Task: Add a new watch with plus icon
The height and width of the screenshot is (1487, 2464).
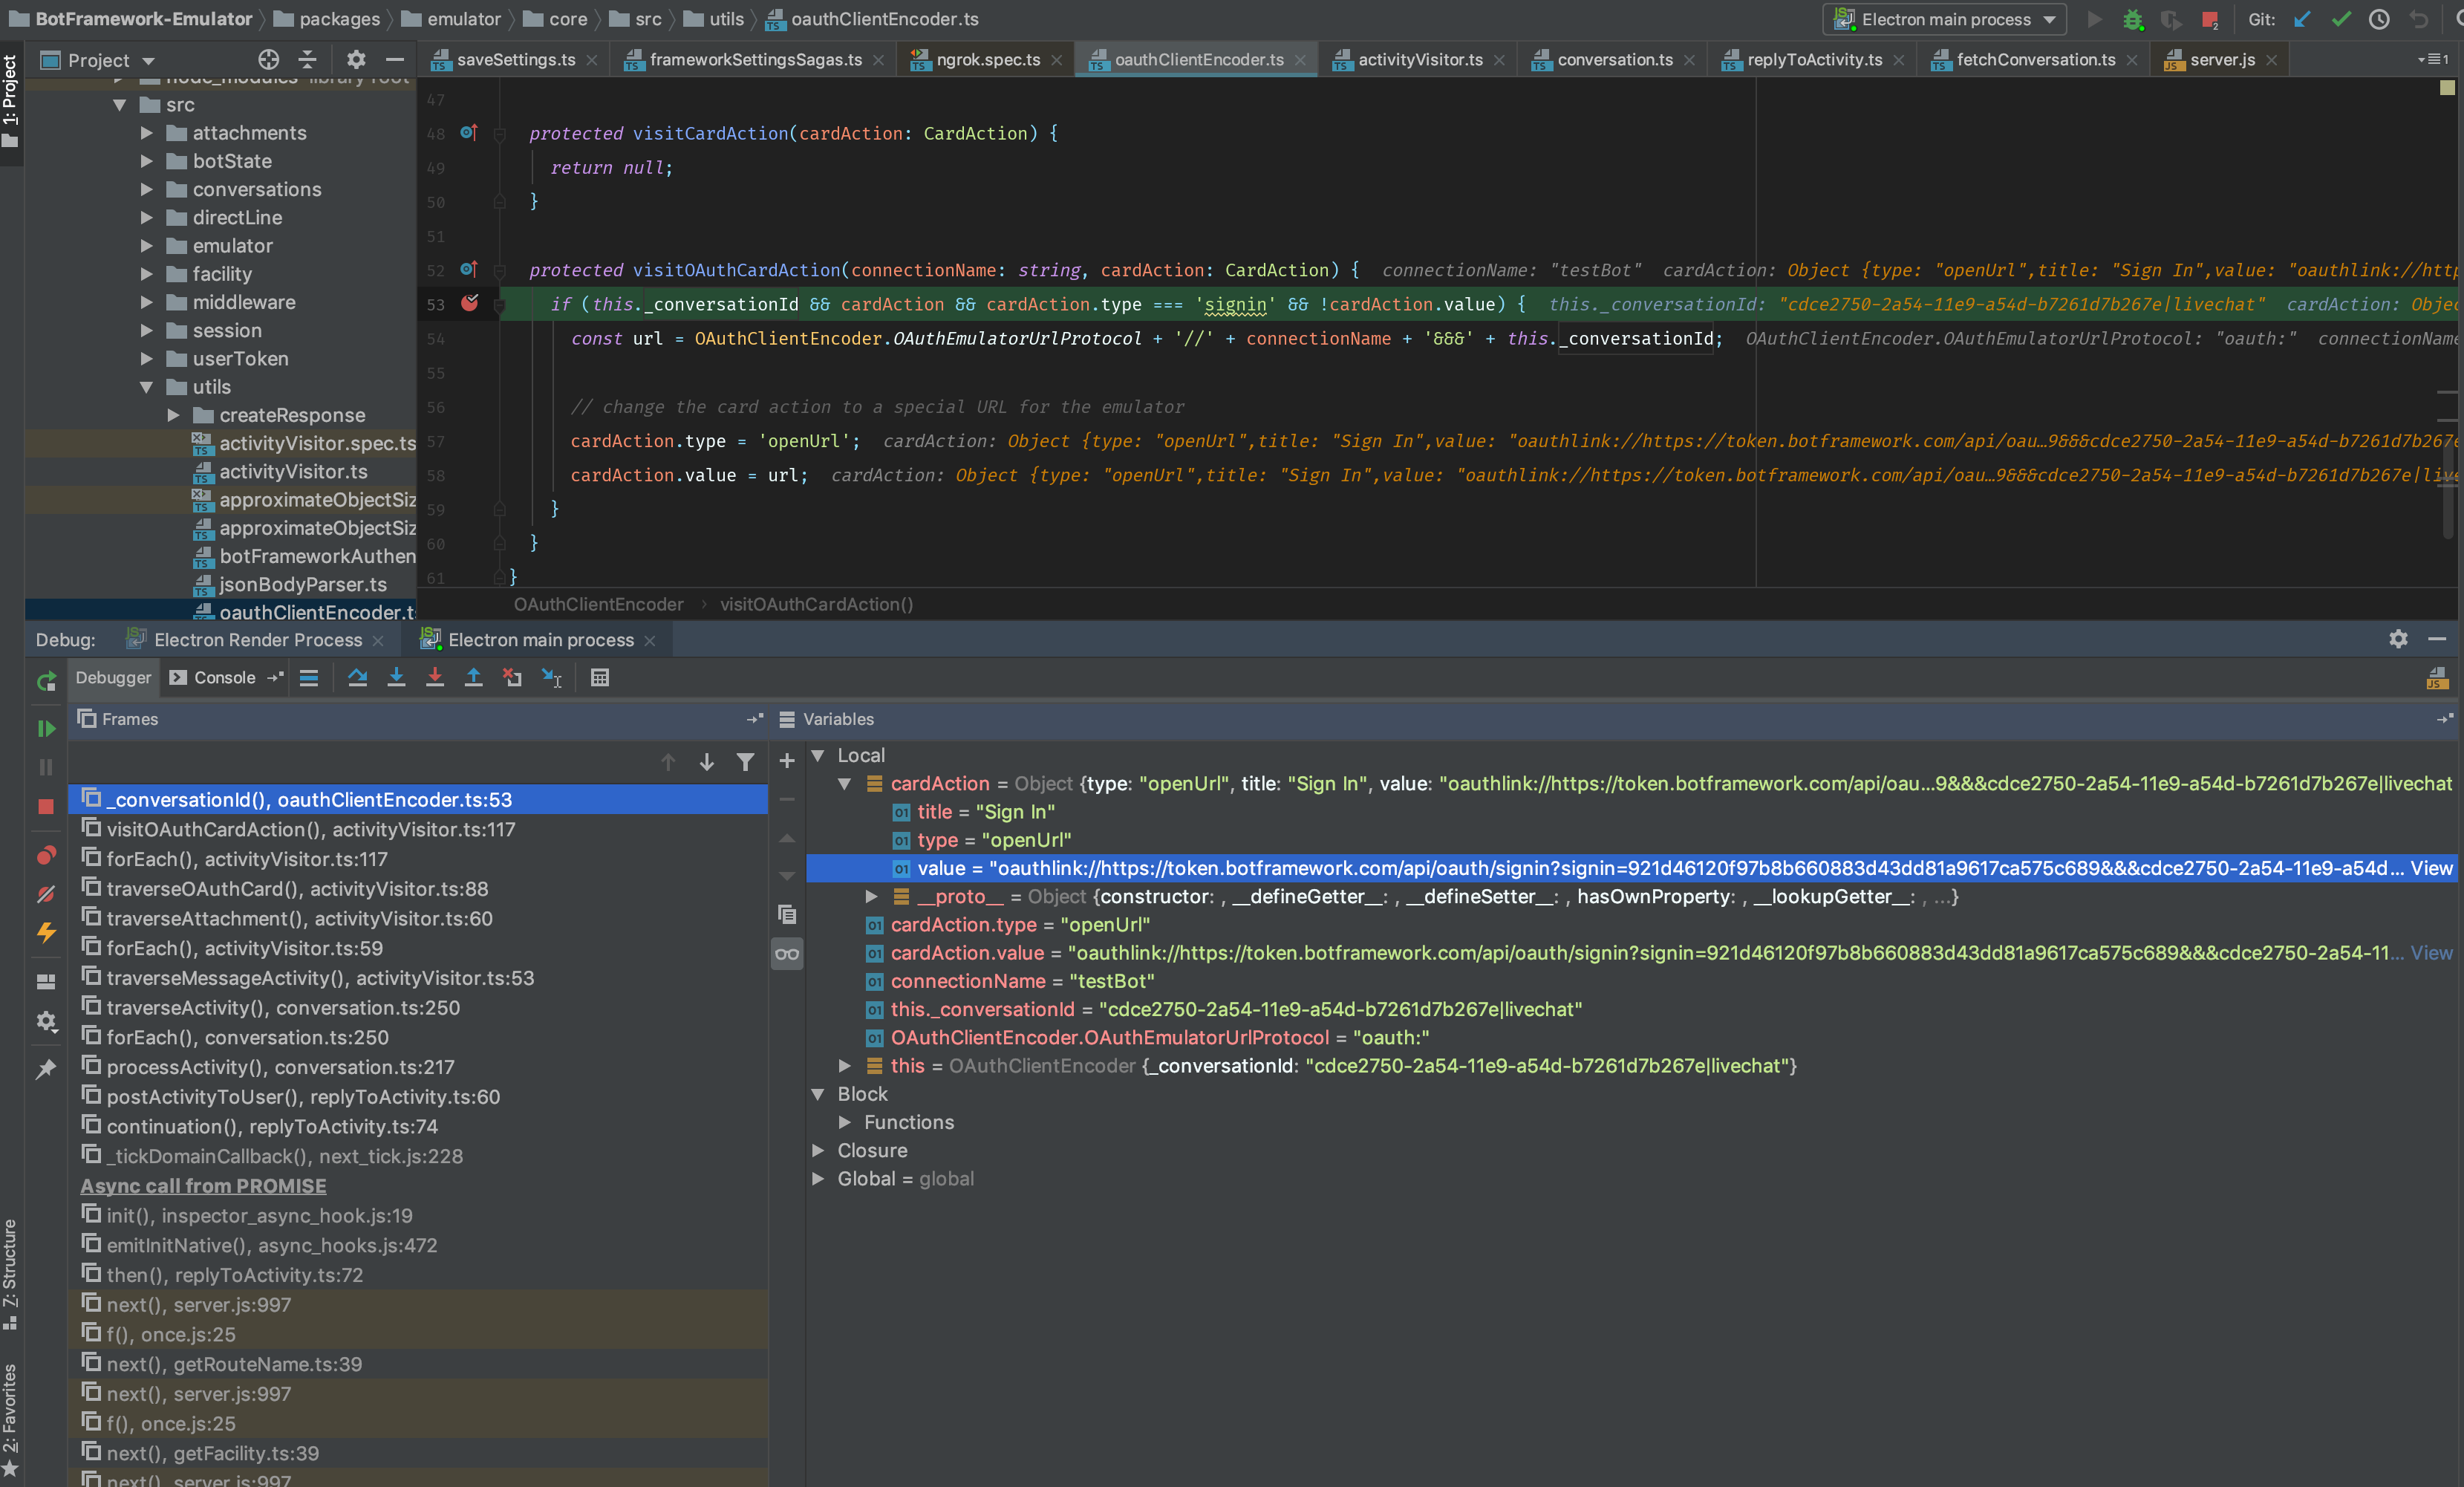Action: 787,762
